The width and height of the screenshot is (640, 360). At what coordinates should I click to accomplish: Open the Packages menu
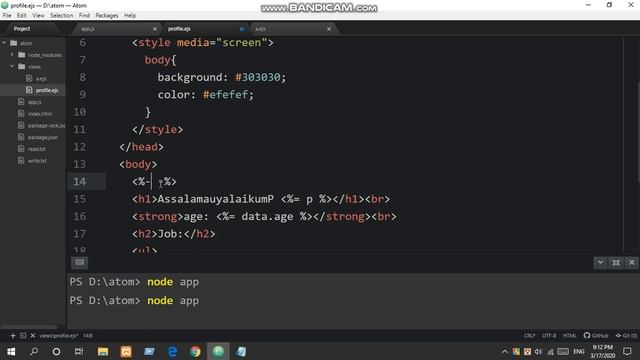point(107,16)
